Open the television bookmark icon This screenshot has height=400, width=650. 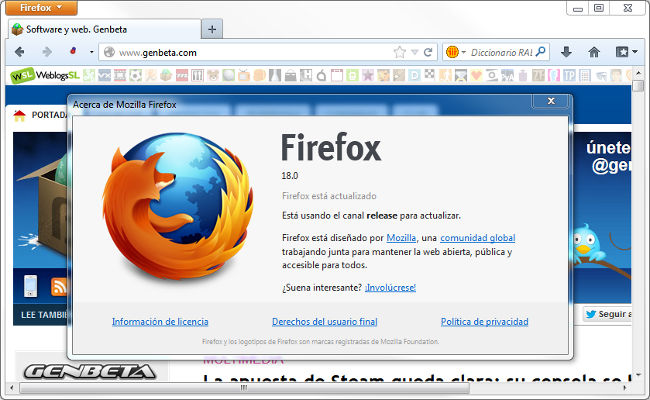click(x=243, y=75)
